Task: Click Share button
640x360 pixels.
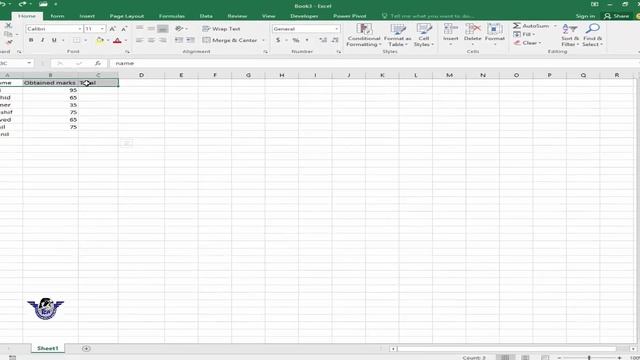Action: click(617, 16)
